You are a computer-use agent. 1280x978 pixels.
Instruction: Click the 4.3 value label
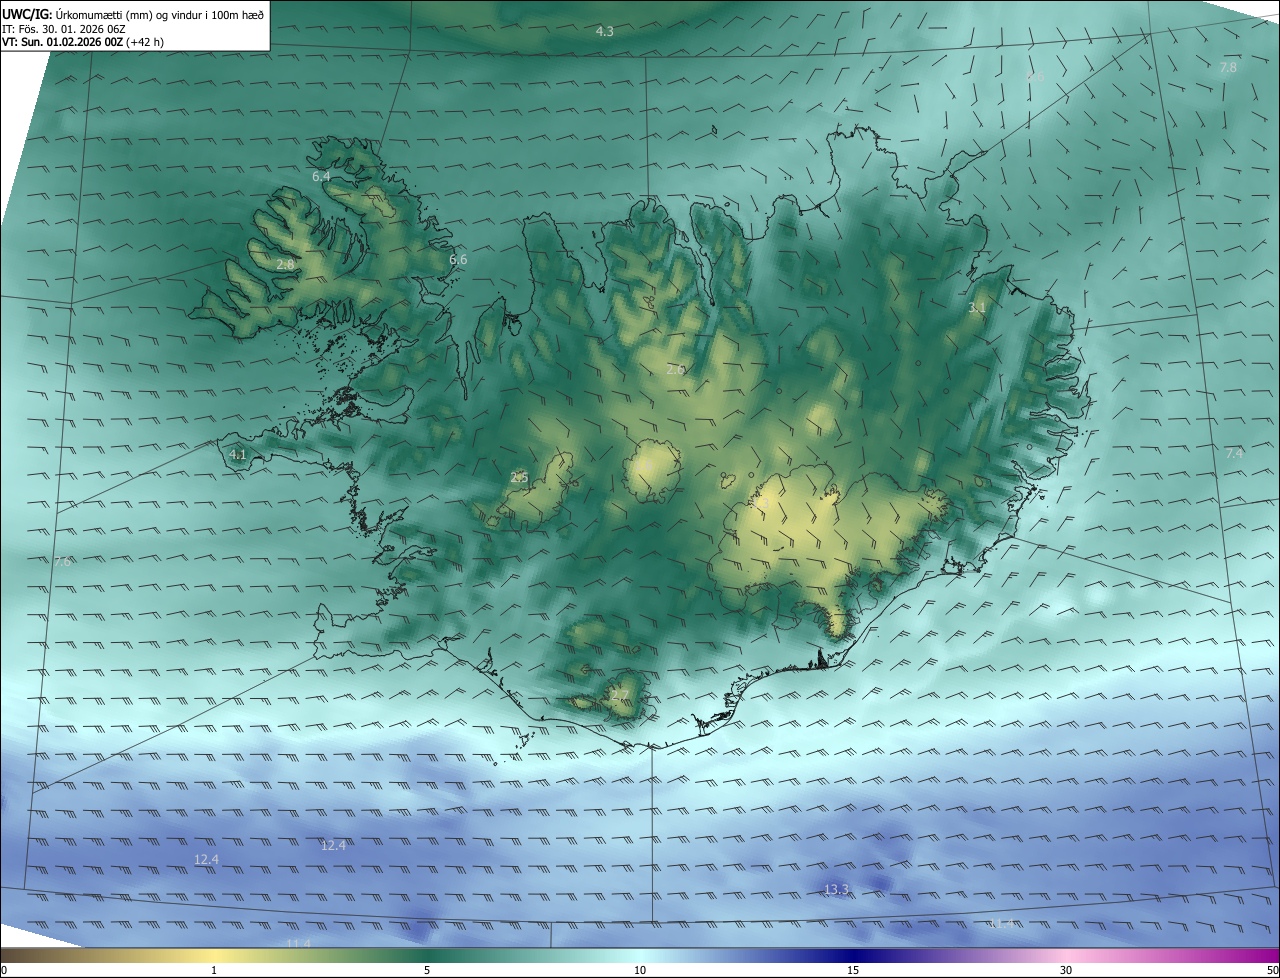click(604, 32)
